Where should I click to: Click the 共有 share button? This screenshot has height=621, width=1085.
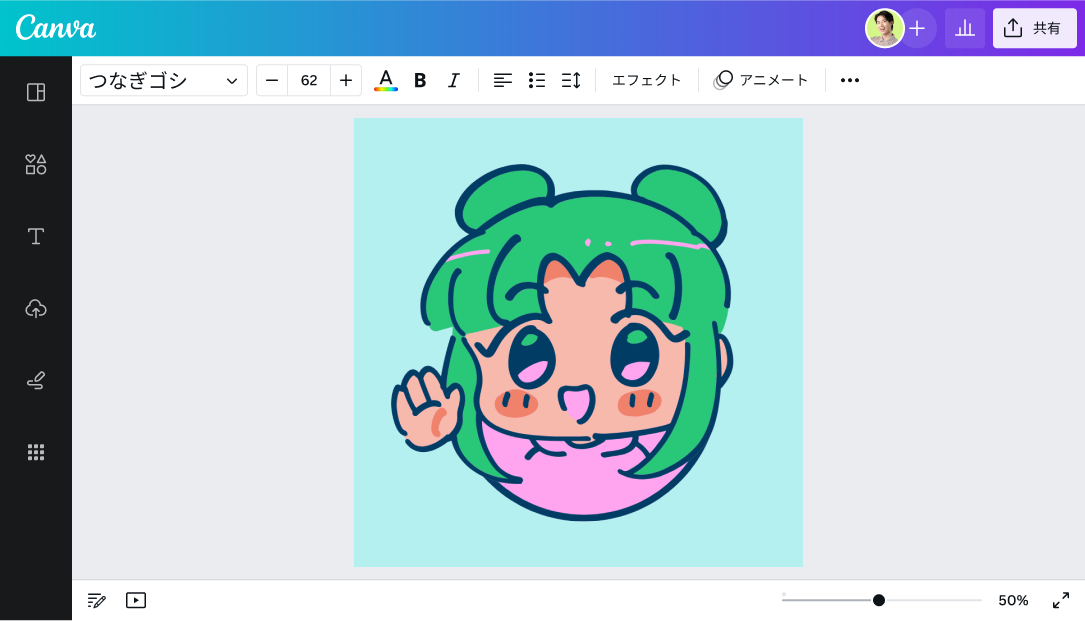1034,28
